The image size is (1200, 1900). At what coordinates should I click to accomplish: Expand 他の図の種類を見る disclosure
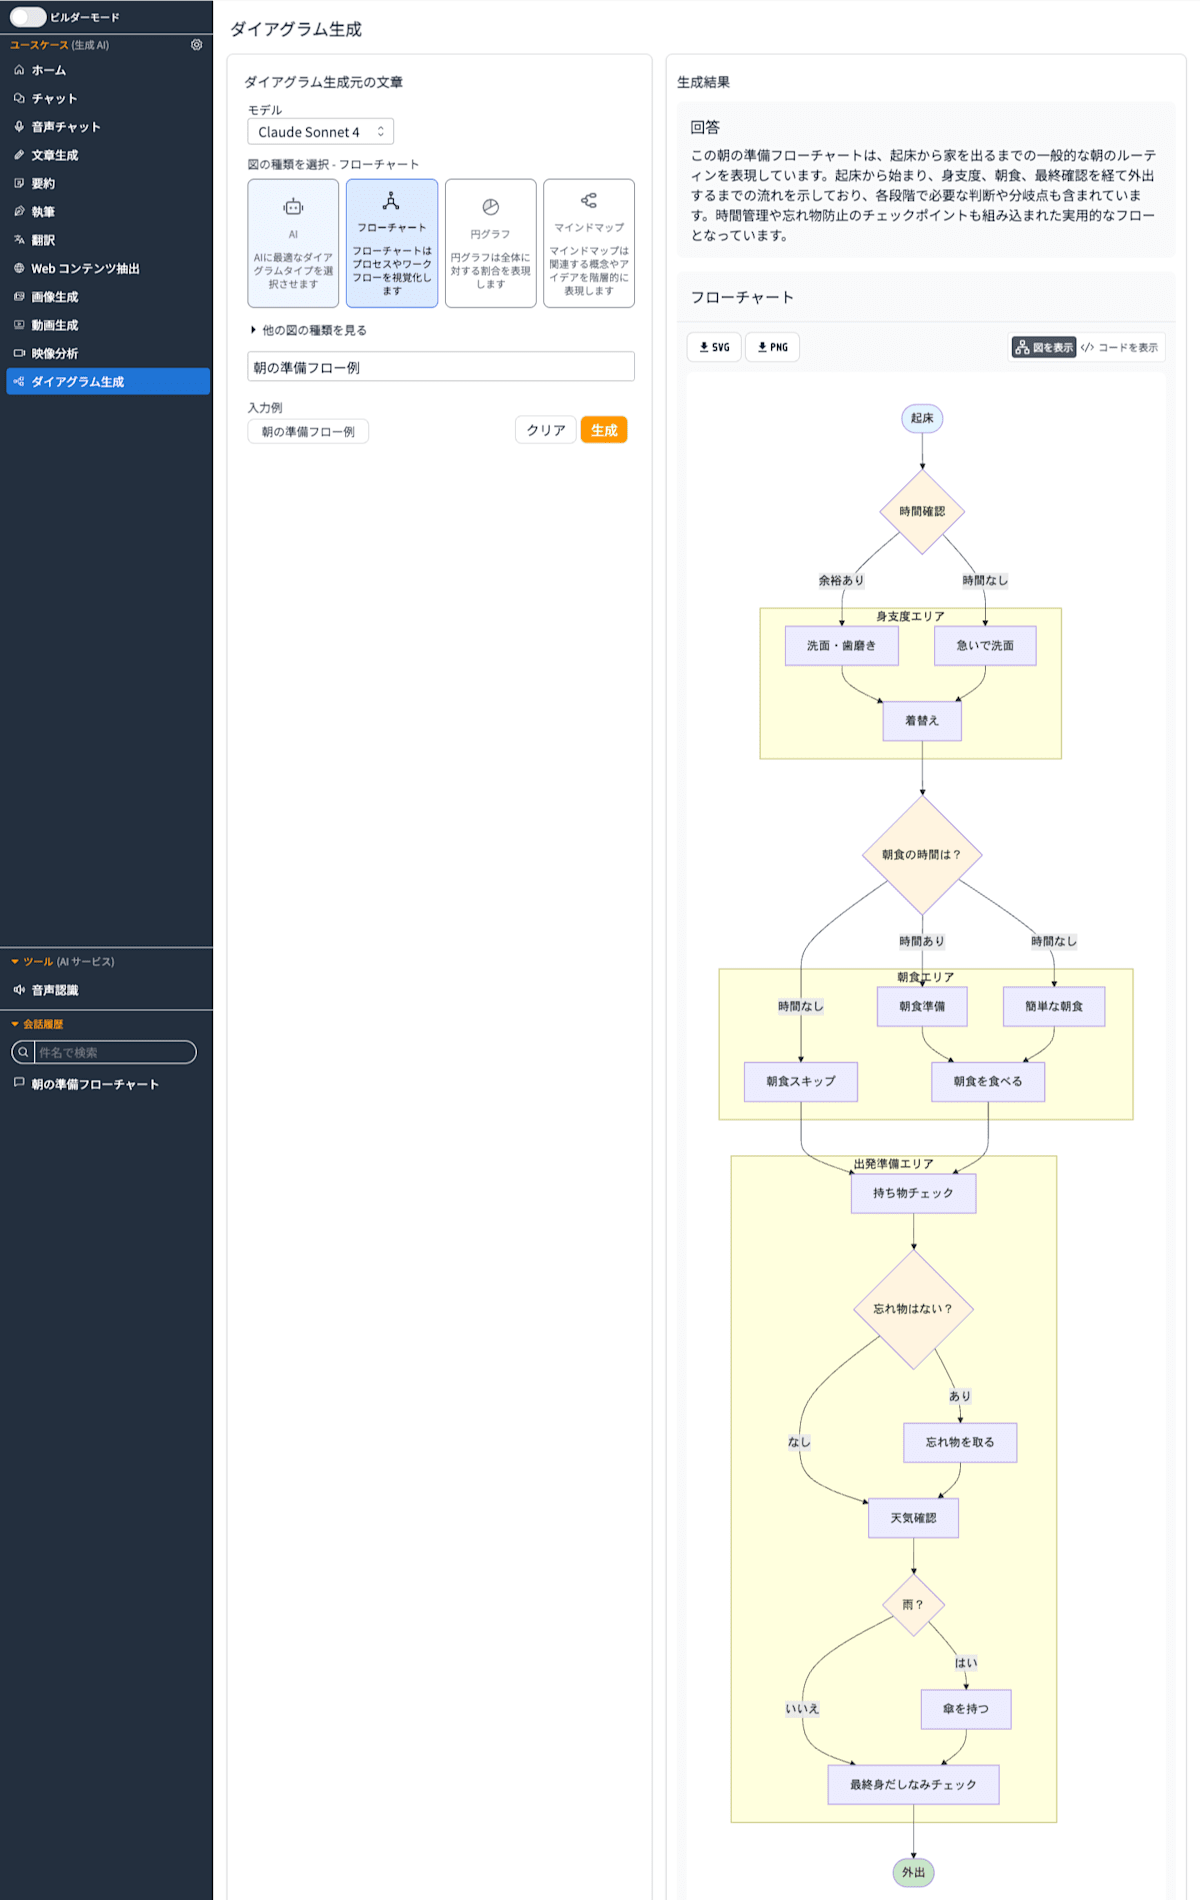click(309, 330)
